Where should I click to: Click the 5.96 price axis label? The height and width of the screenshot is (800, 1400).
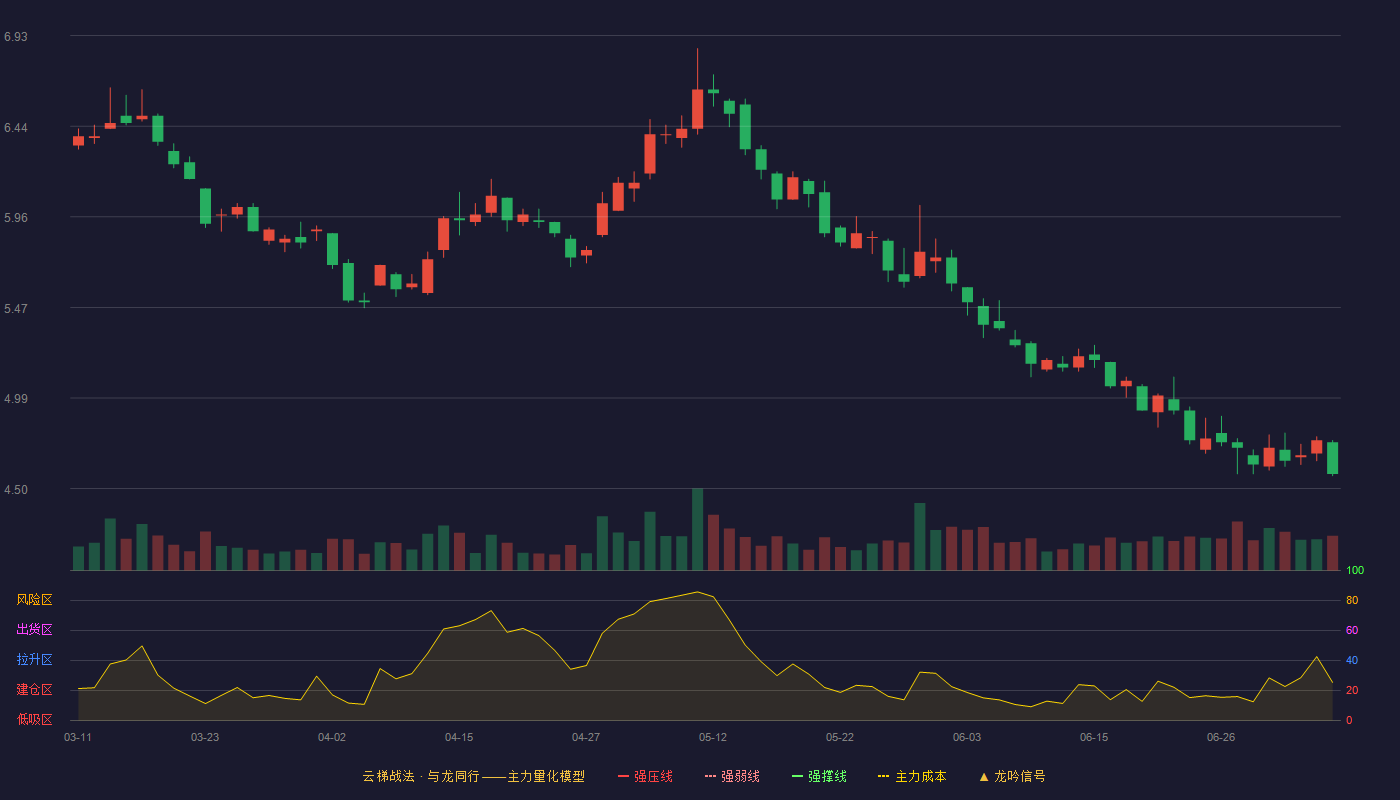[x=16, y=218]
